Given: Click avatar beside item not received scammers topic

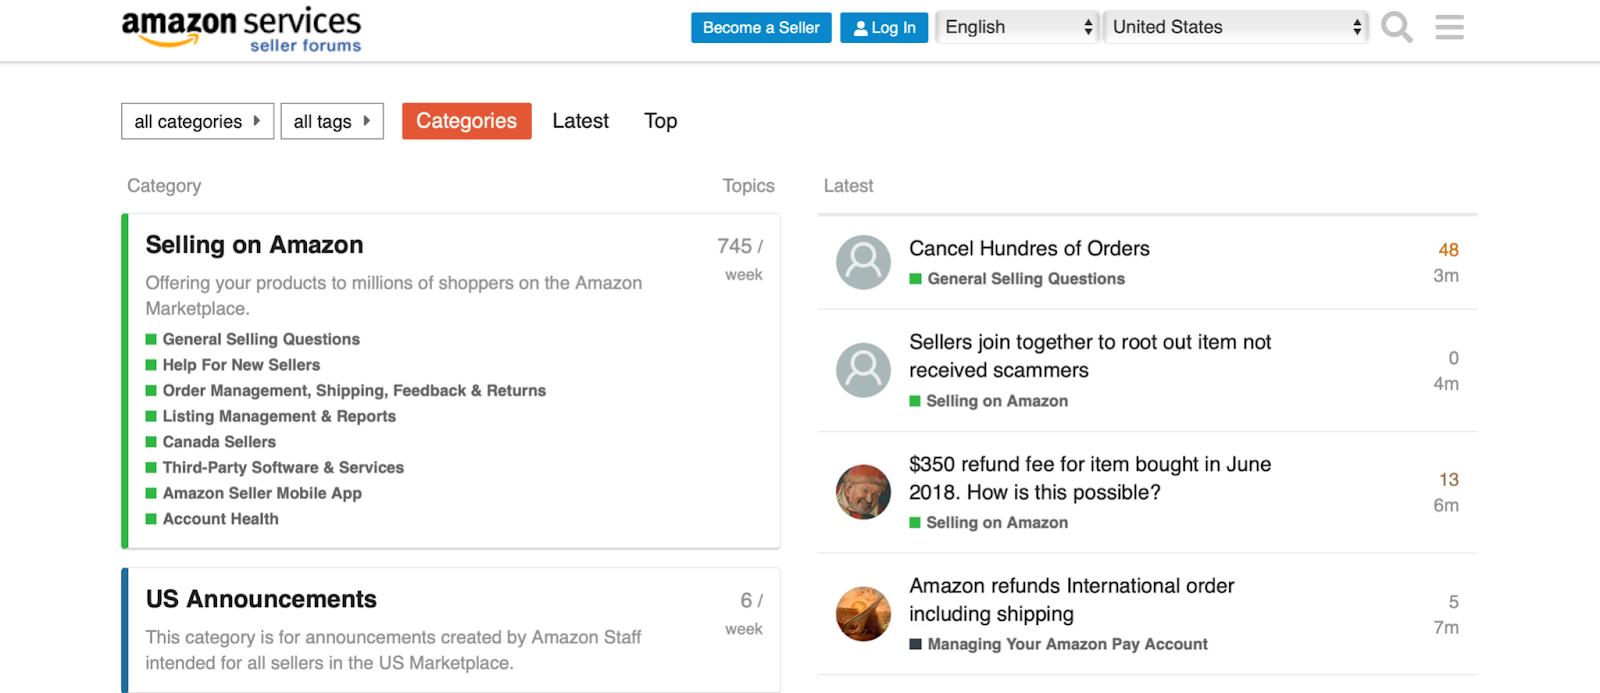Looking at the screenshot, I should [863, 370].
